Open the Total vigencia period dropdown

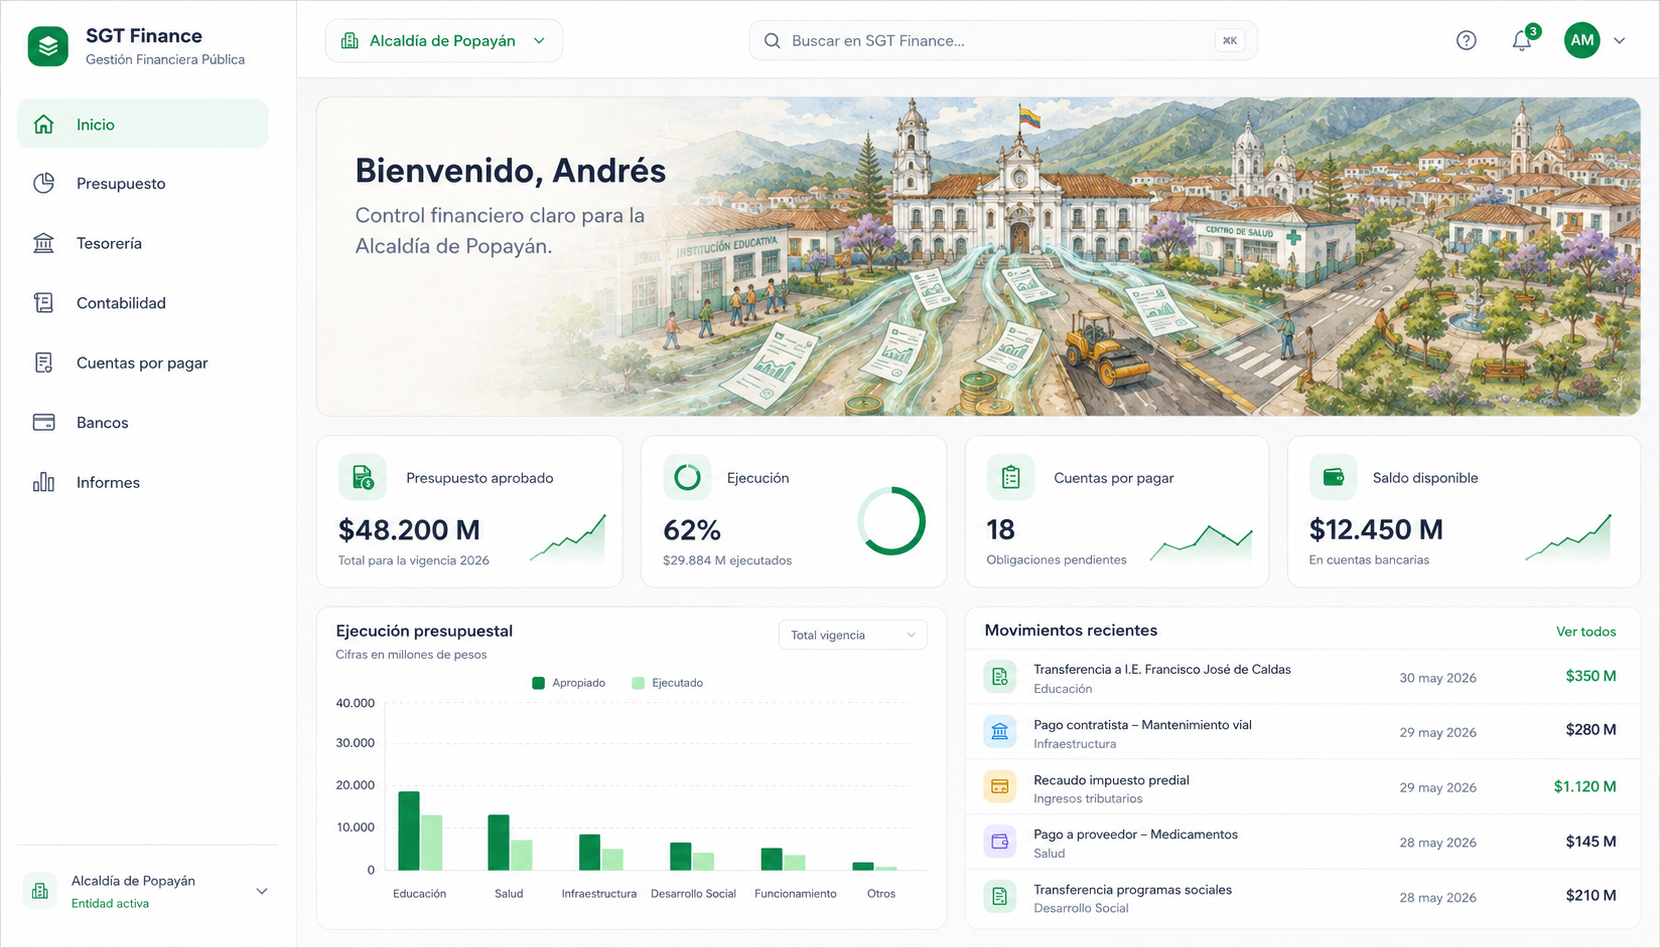[x=853, y=635]
